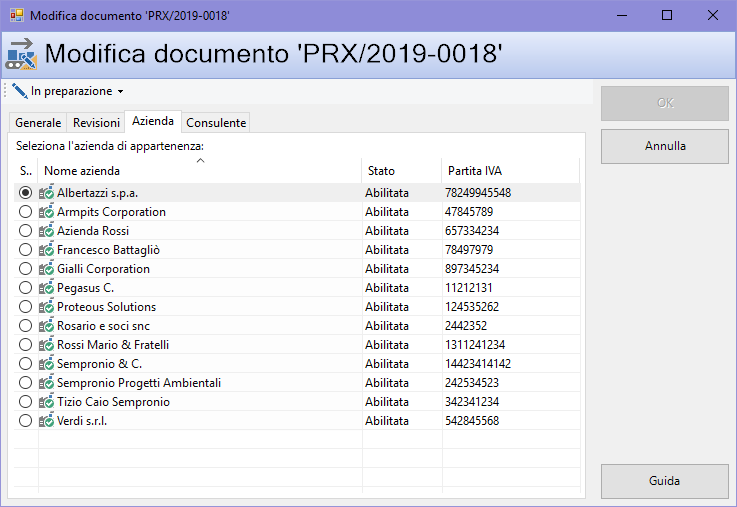Maximize the Modifica documento window
Image resolution: width=737 pixels, height=507 pixels.
pyautogui.click(x=666, y=16)
